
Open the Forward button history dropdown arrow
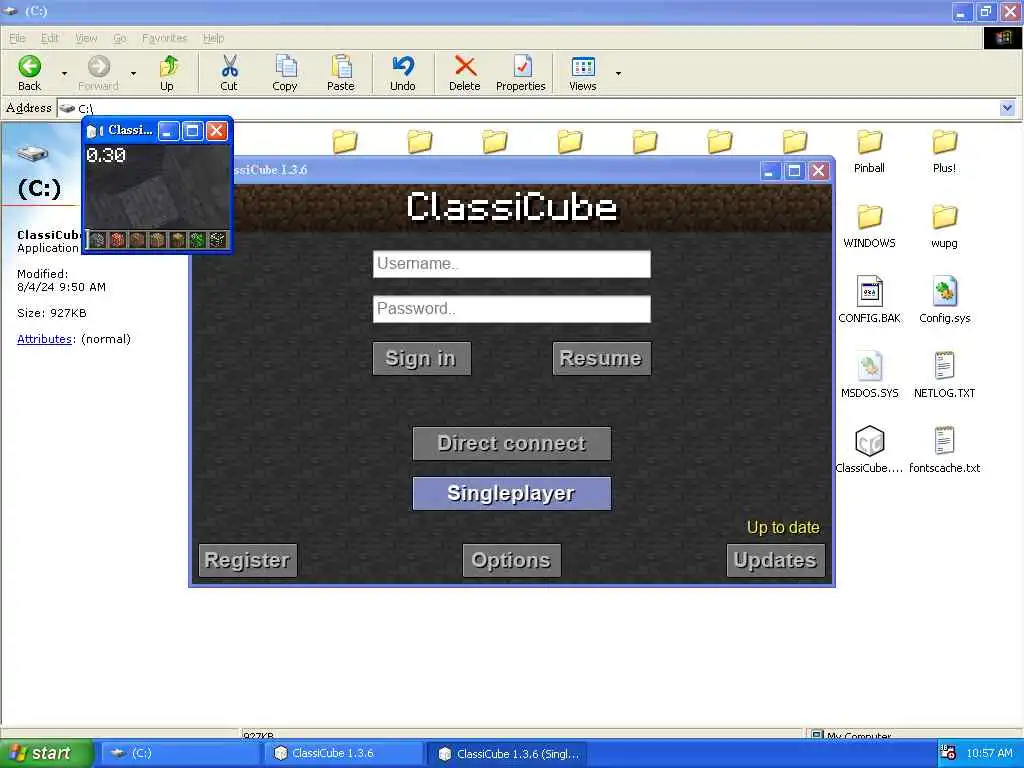point(133,73)
